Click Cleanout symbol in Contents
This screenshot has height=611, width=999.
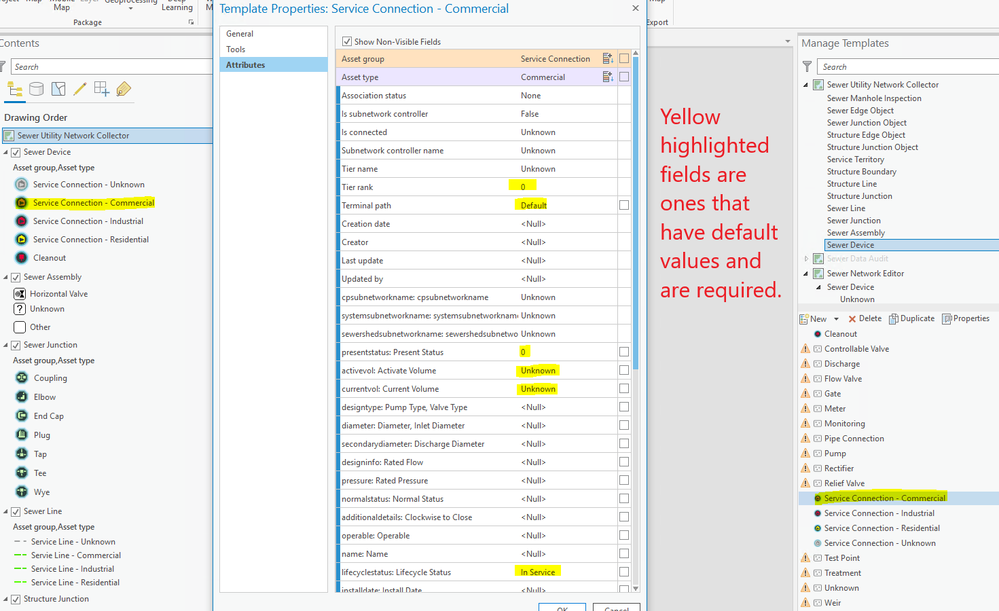[22, 258]
